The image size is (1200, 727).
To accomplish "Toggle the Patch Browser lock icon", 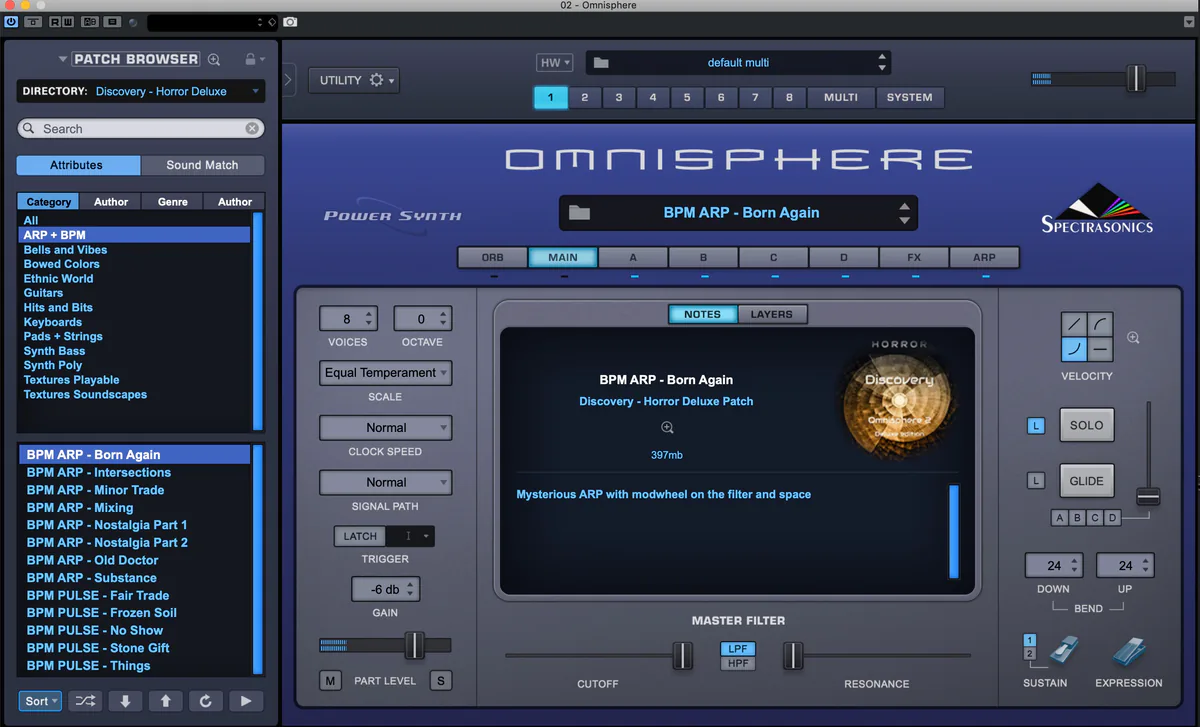I will 250,60.
